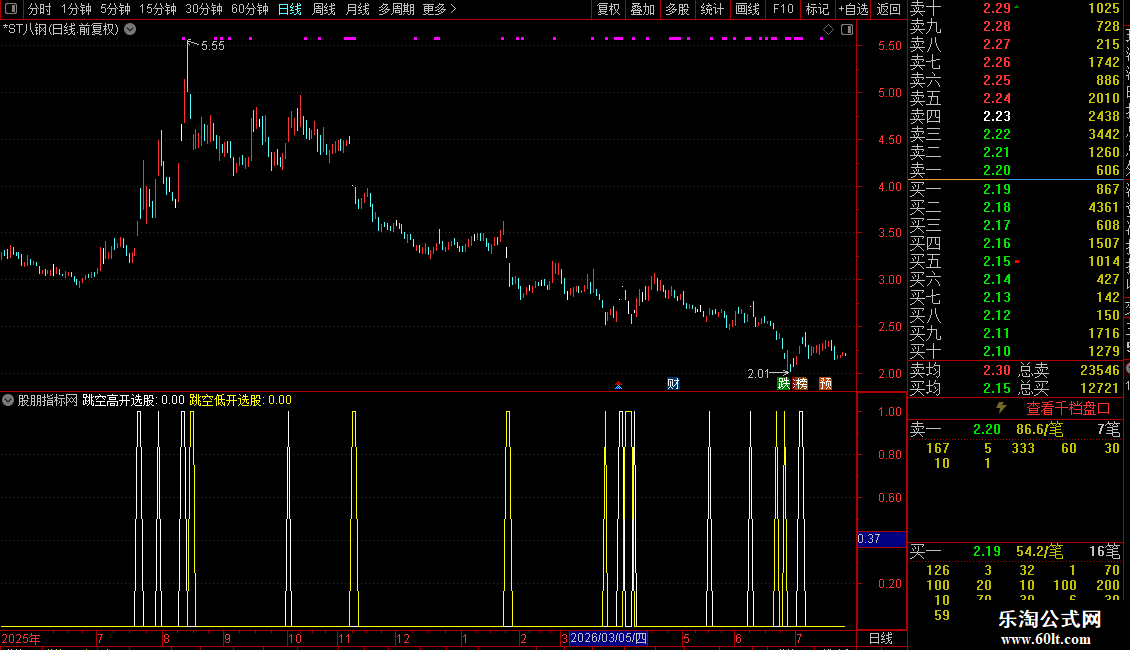Switch to 分时 intraday view
Image resolution: width=1130 pixels, height=650 pixels.
click(40, 9)
